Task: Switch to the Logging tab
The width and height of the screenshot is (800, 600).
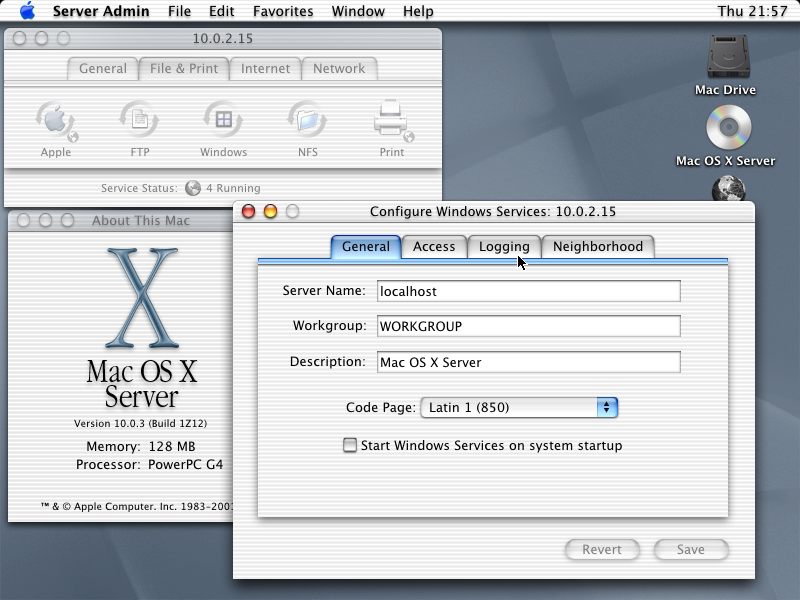Action: (504, 247)
